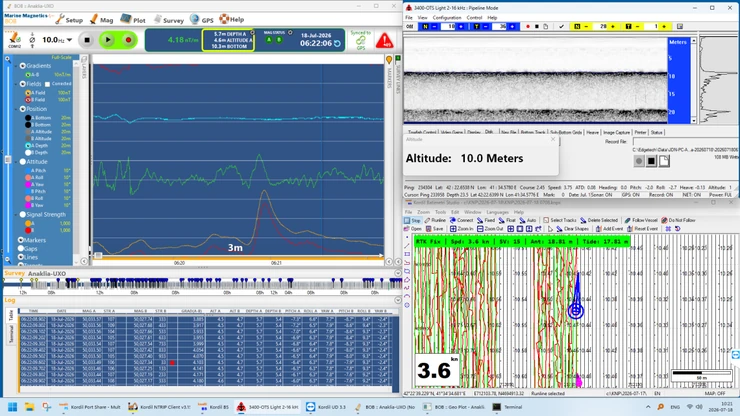
Task: Click the sonar depth scale scrollbar down arrow
Action: (693, 121)
